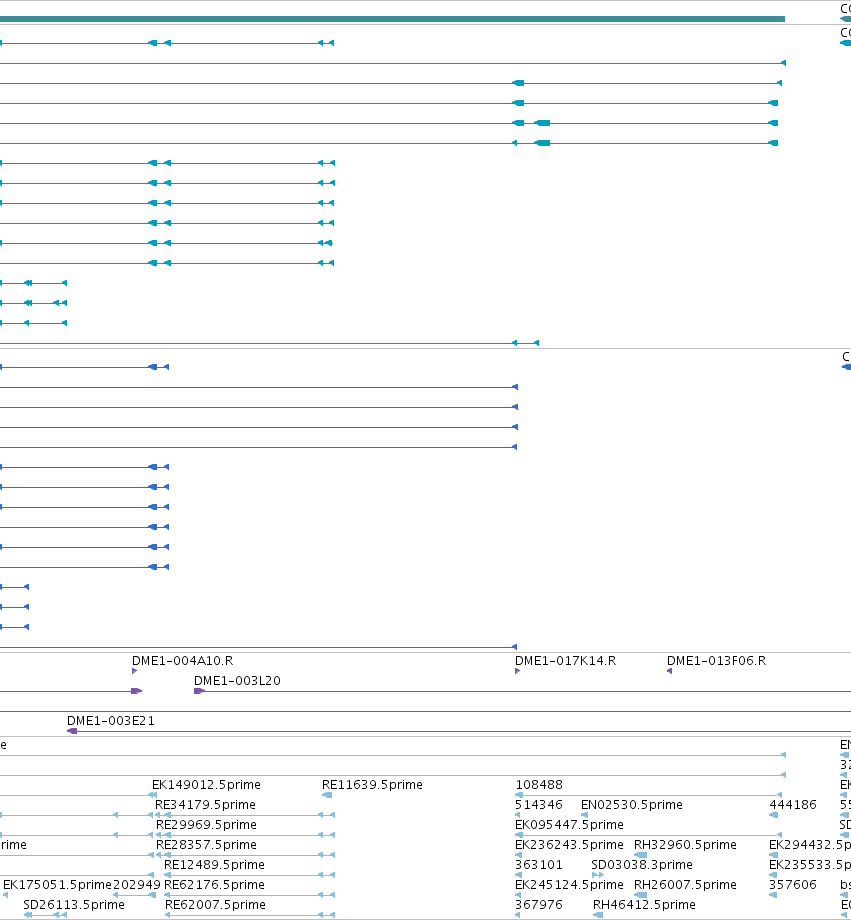
Task: Select the thick teal gene span bar
Action: coord(392,19)
